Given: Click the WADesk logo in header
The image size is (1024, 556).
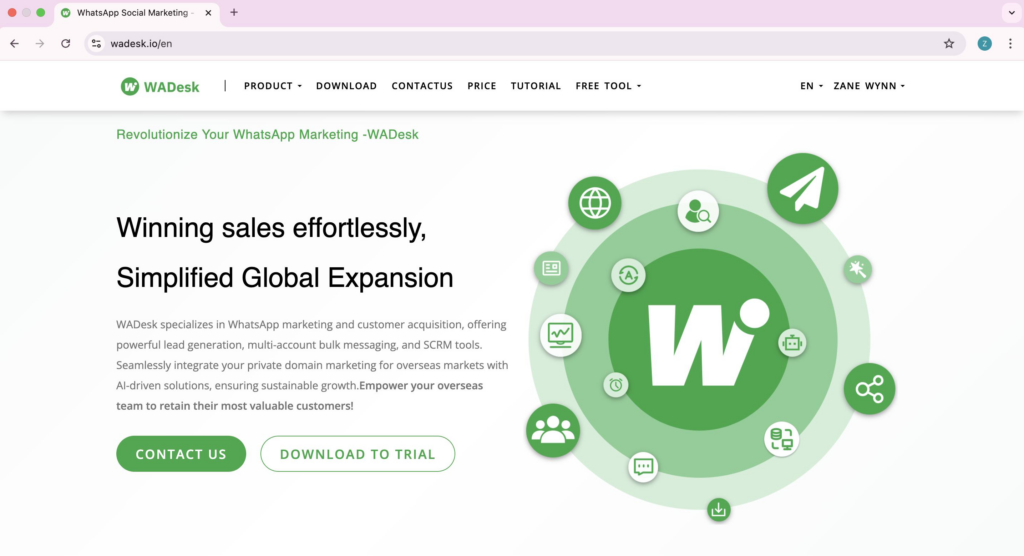Looking at the screenshot, I should 160,86.
